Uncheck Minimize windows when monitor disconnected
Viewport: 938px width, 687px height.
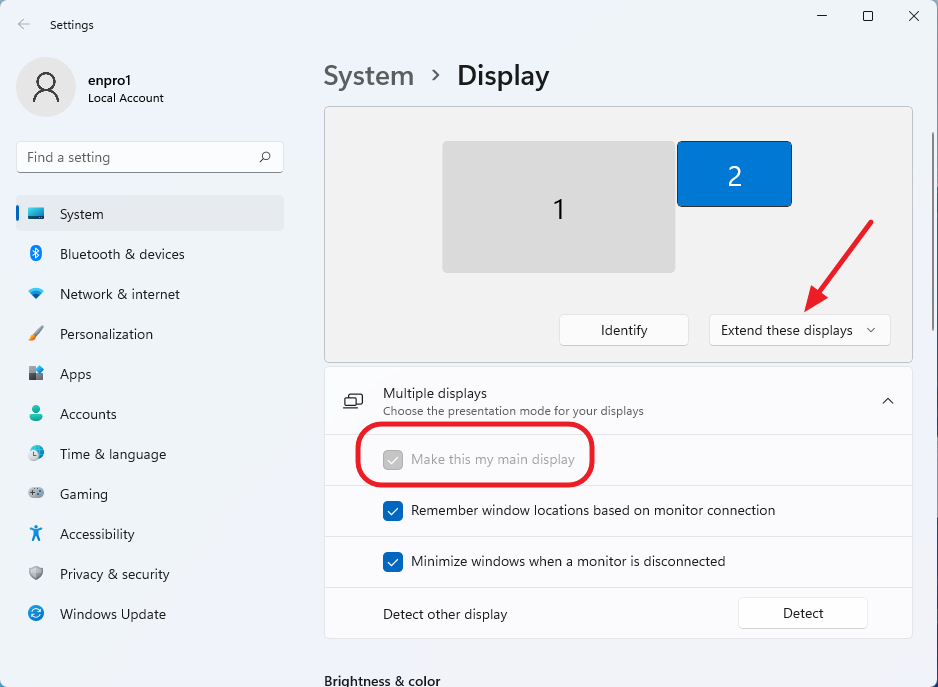point(393,561)
